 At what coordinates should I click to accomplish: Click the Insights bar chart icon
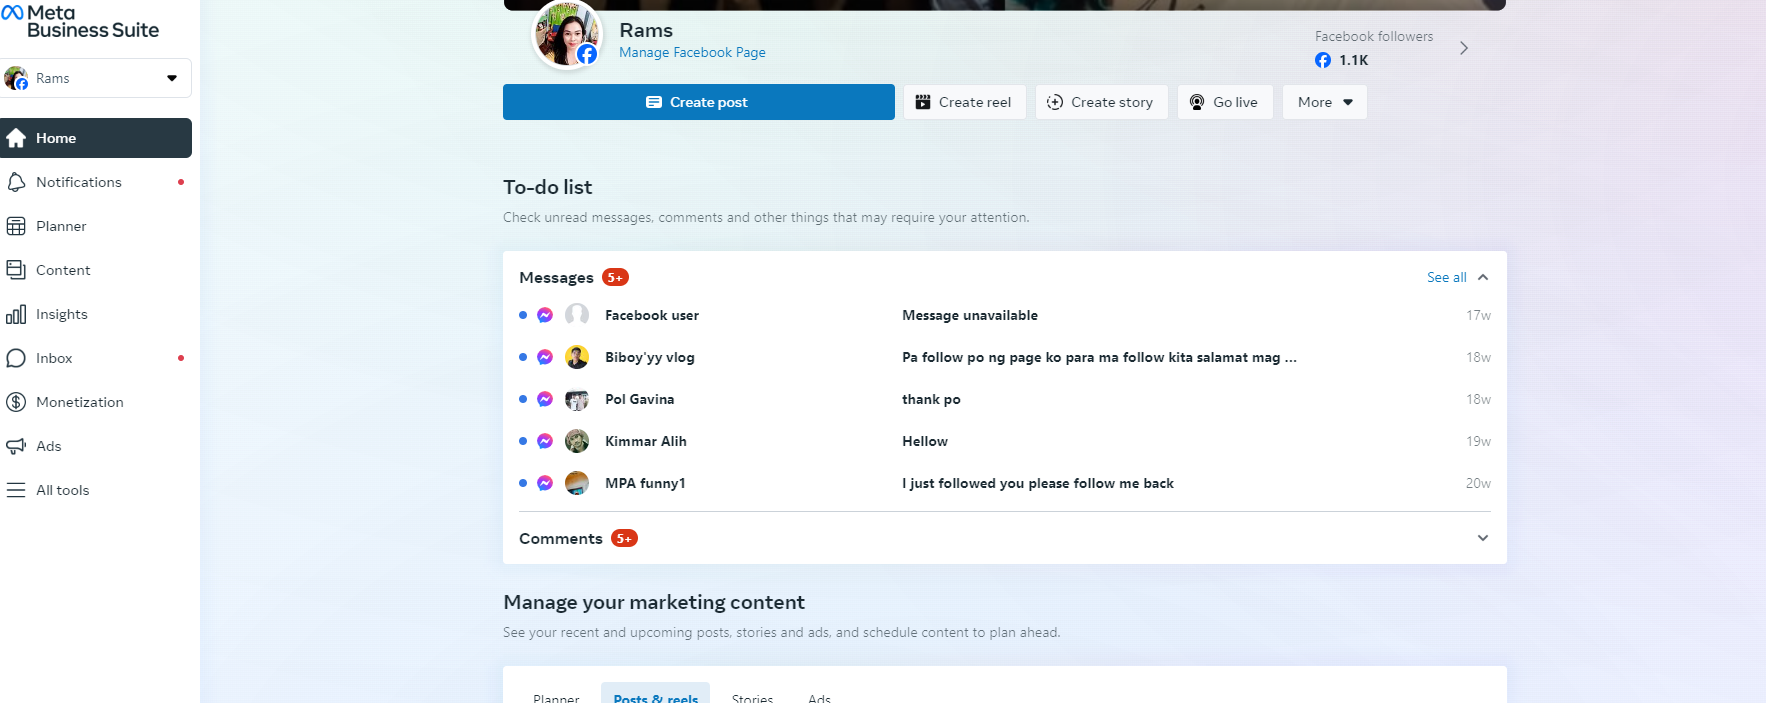[x=16, y=314]
